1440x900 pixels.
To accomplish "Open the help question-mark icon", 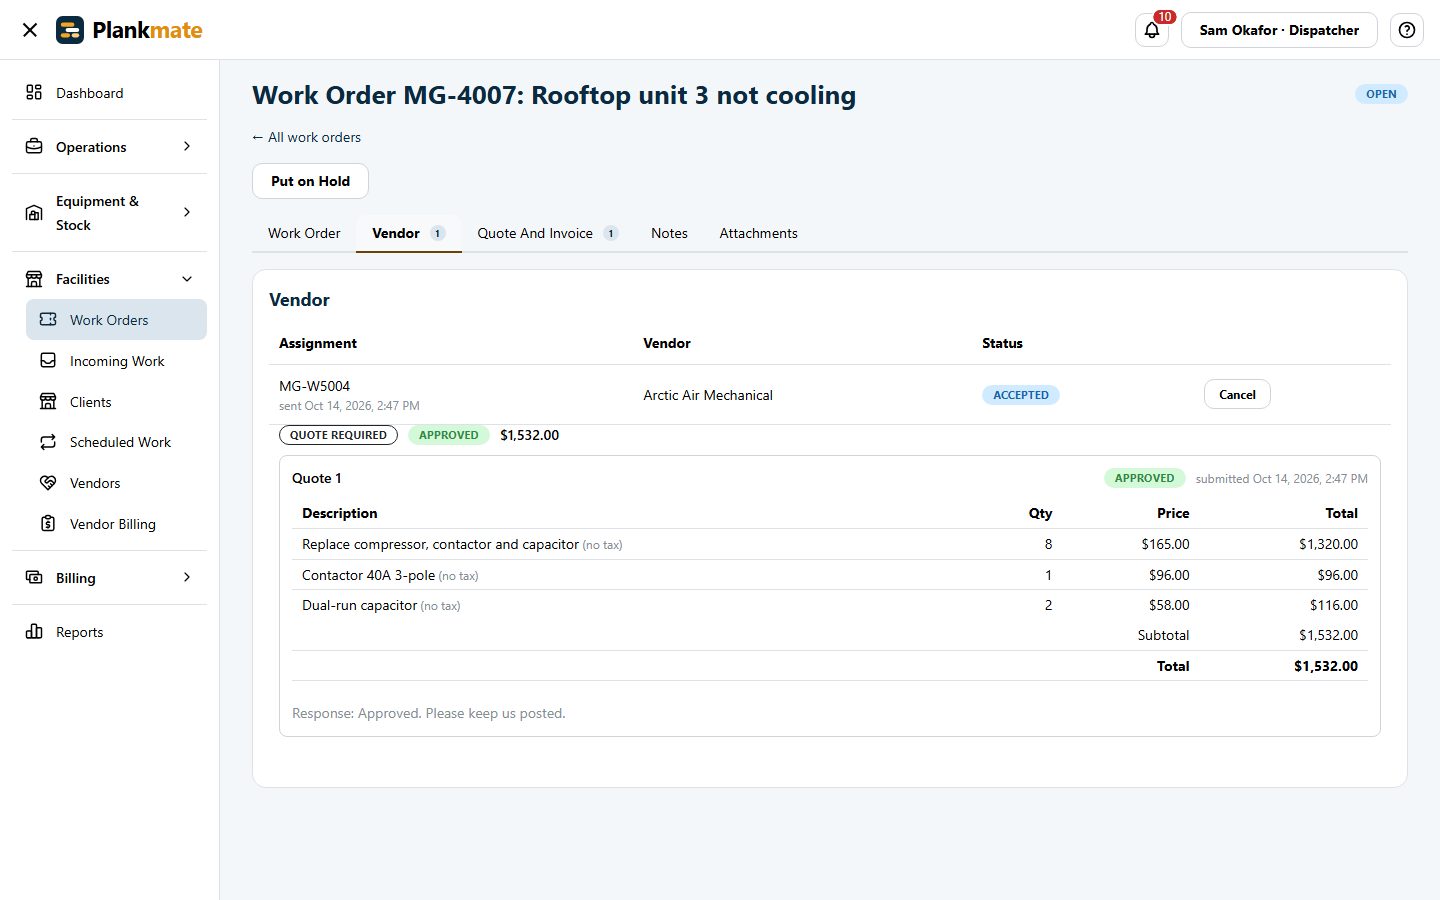I will point(1407,30).
